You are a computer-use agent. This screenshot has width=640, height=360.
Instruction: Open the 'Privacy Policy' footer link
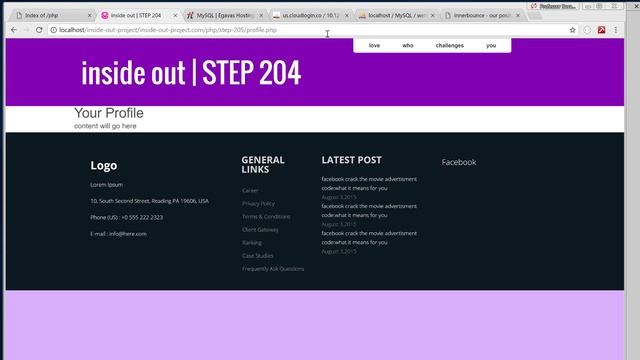pyautogui.click(x=258, y=203)
